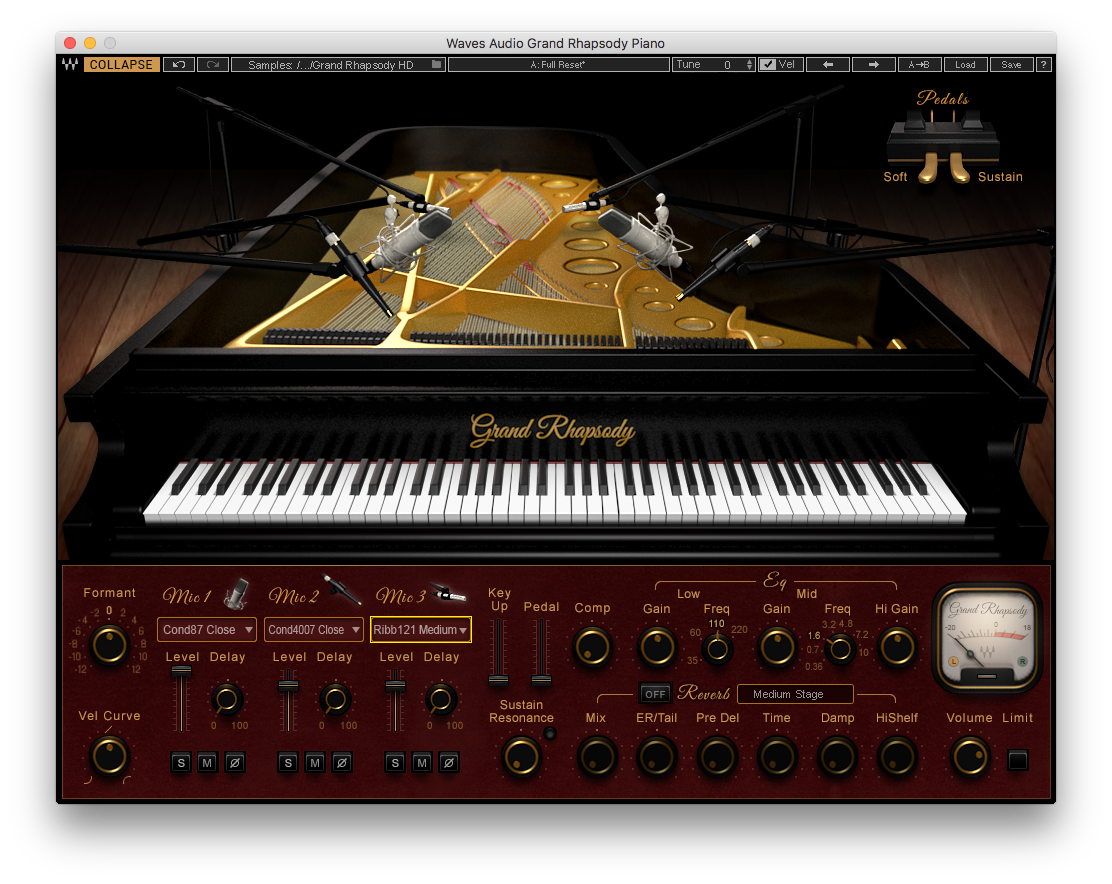Viewport: 1112px width, 884px height.
Task: Click the Load button
Action: pyautogui.click(x=965, y=65)
